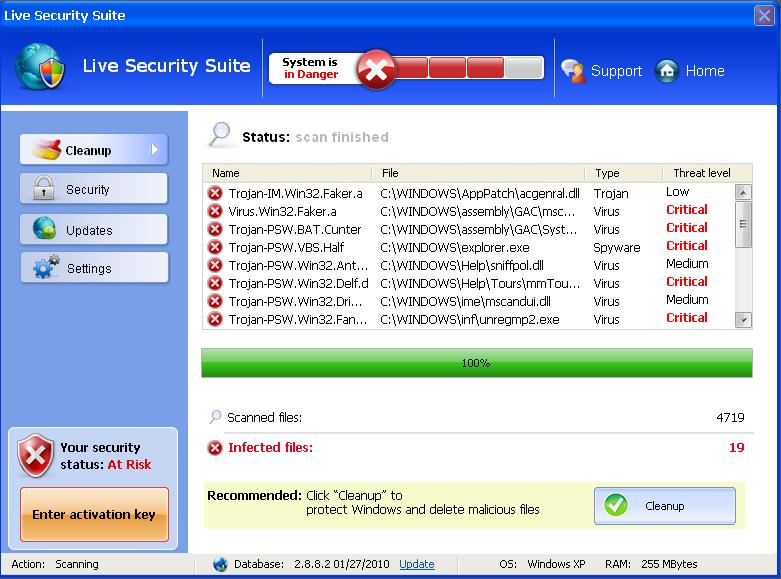Click the scanned files count 4719
This screenshot has width=781, height=579.
click(x=730, y=418)
